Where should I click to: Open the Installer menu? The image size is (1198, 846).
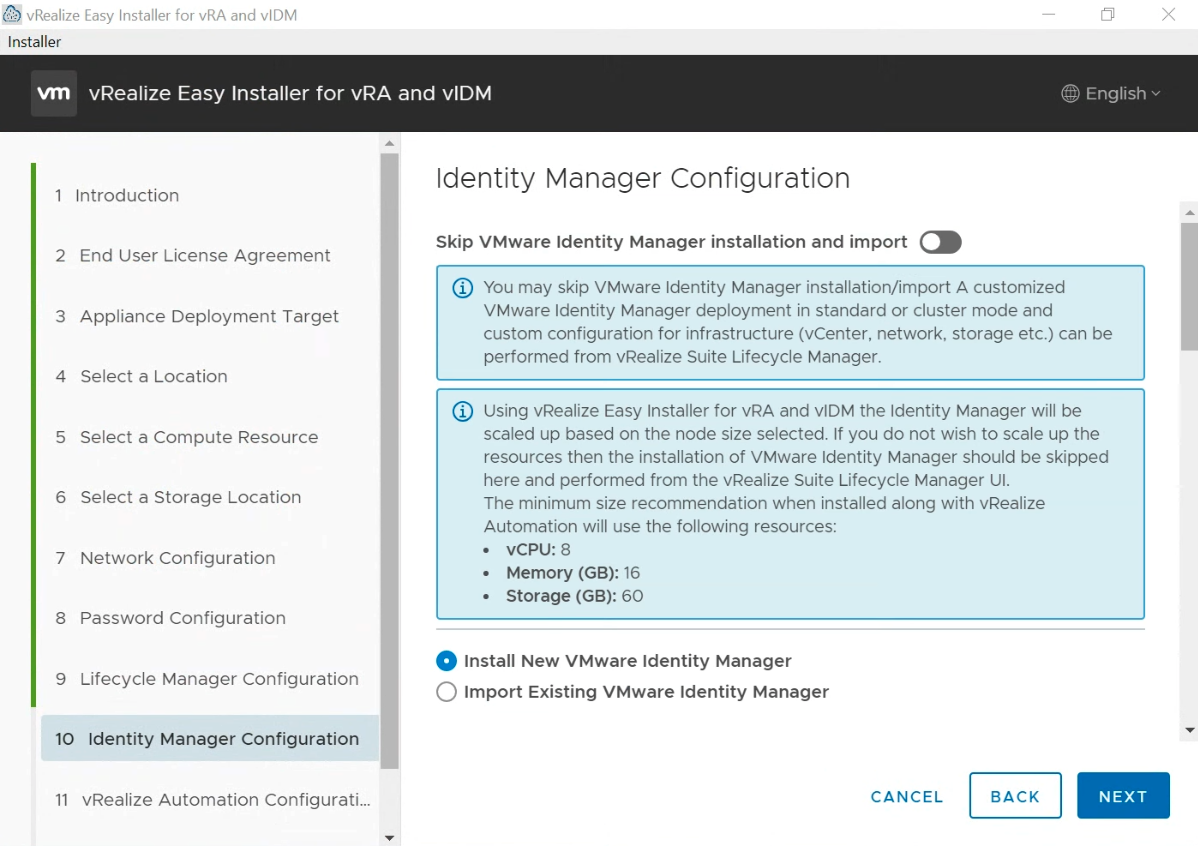34,41
